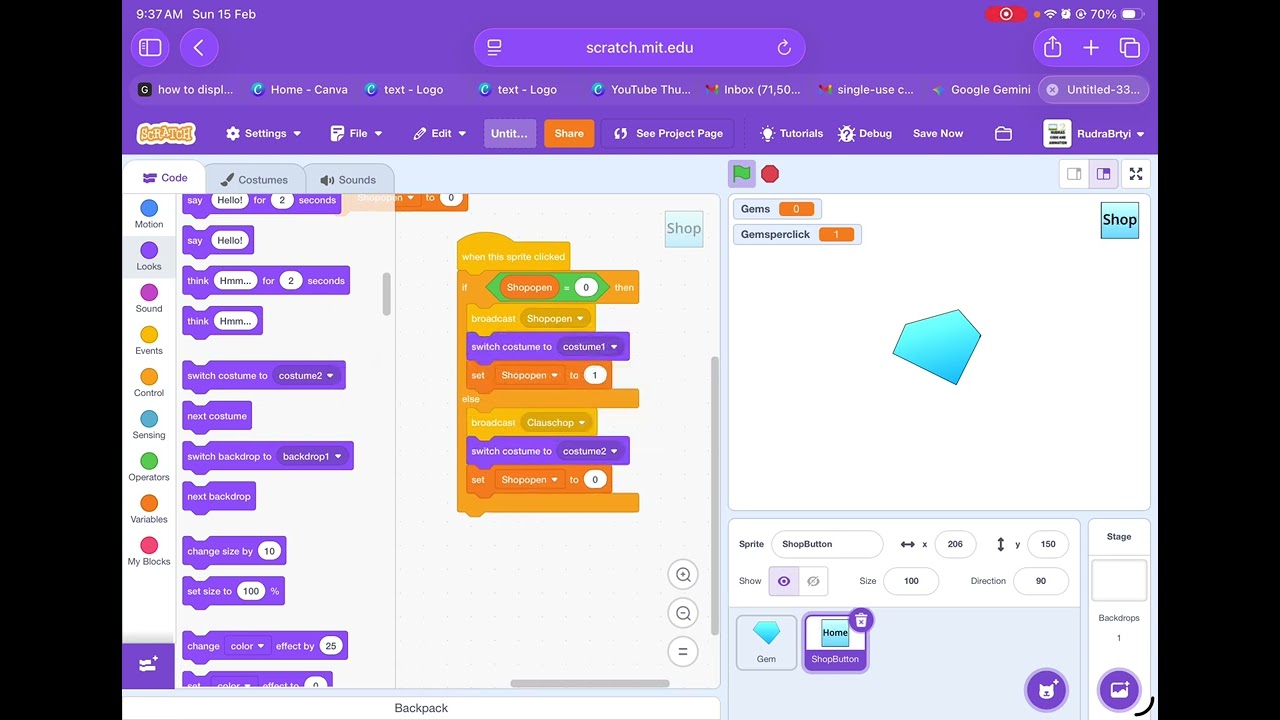The width and height of the screenshot is (1280, 720).
Task: Show the Safari tab overview
Action: tap(1130, 47)
